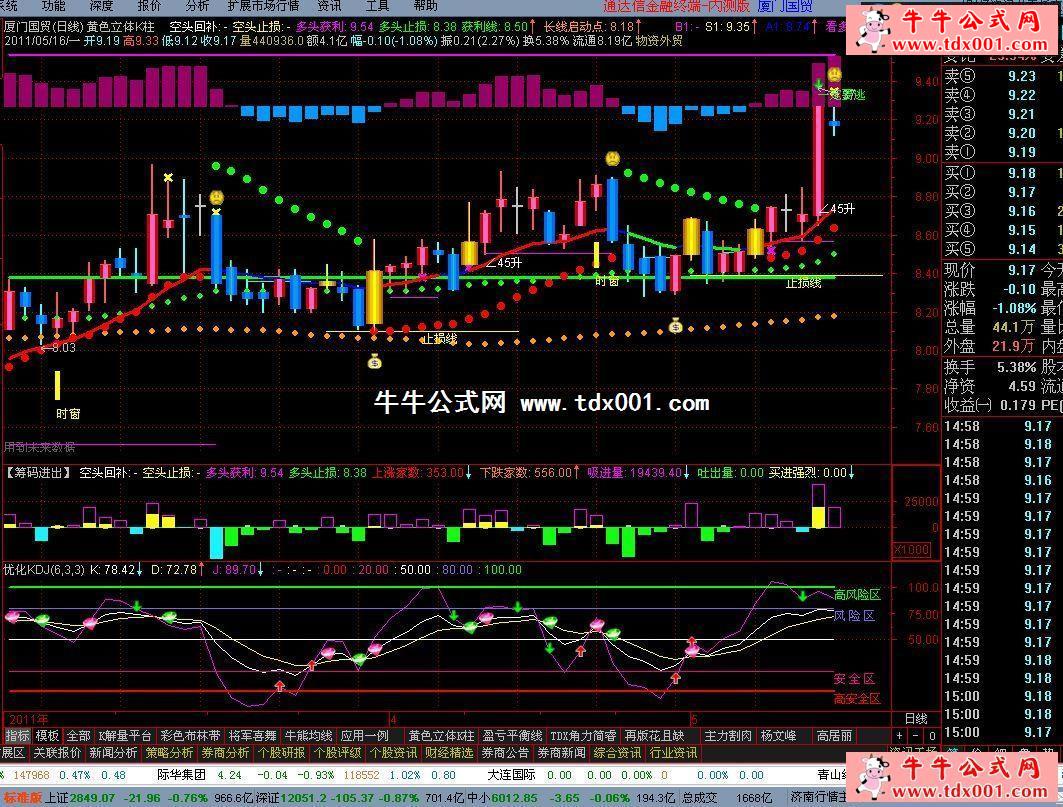Open the 扩展市场行情 menu
This screenshot has height=807, width=1063.
pos(263,6)
